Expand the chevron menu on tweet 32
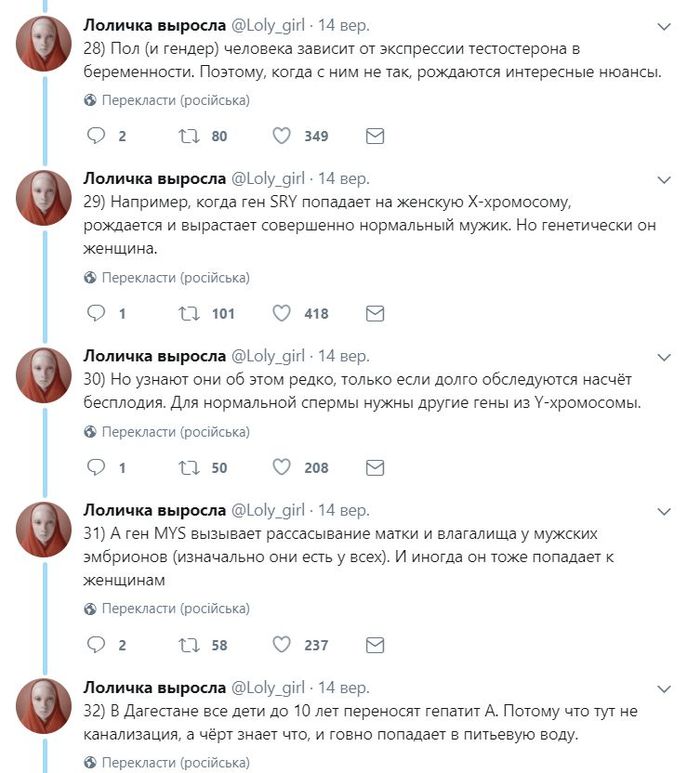 [664, 689]
